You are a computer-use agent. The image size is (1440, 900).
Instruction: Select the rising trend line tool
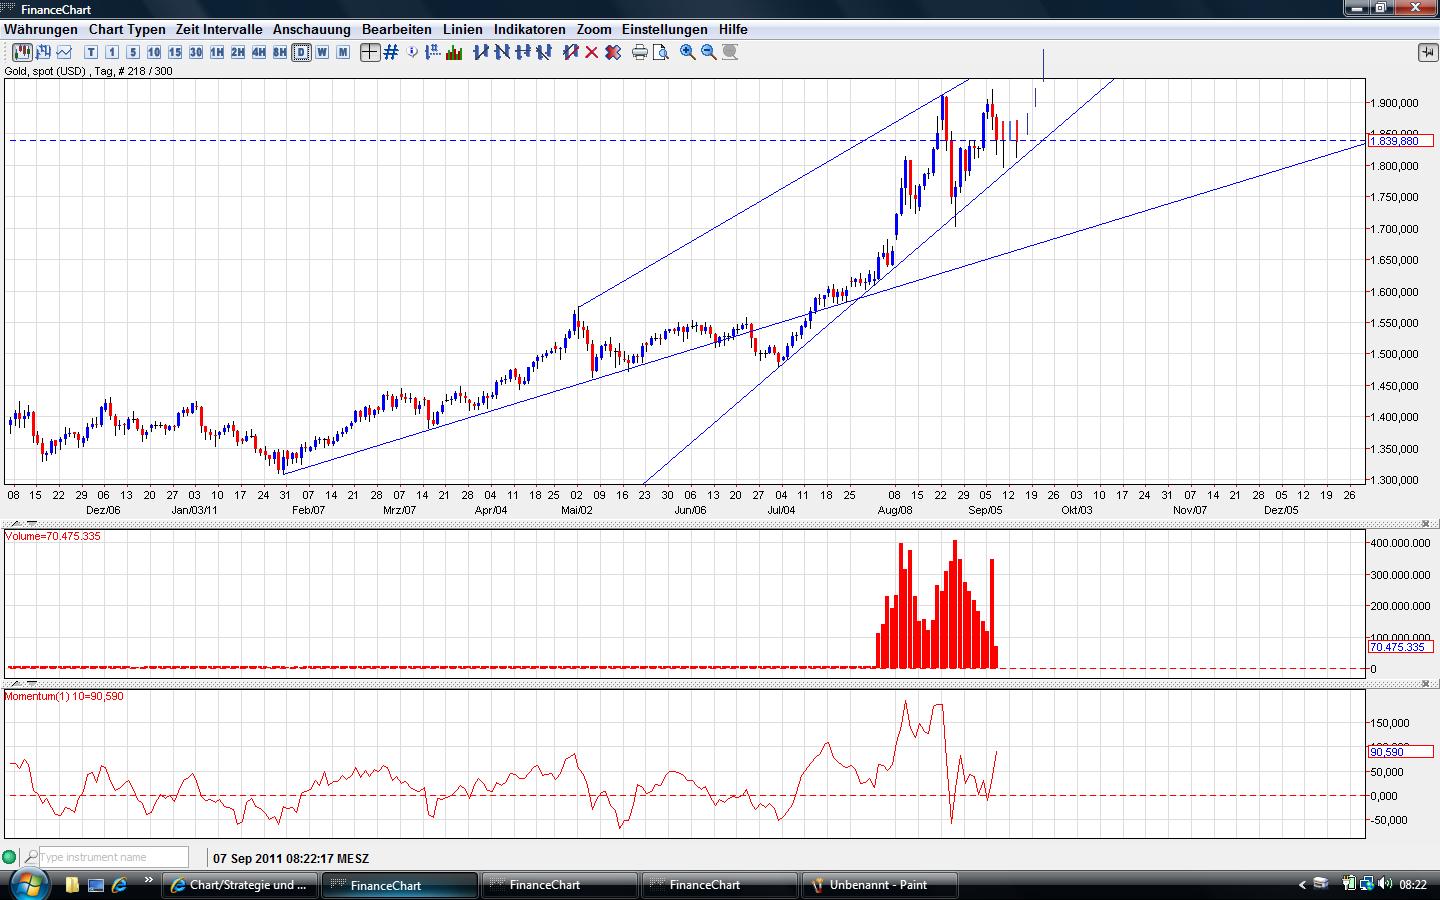tap(481, 52)
